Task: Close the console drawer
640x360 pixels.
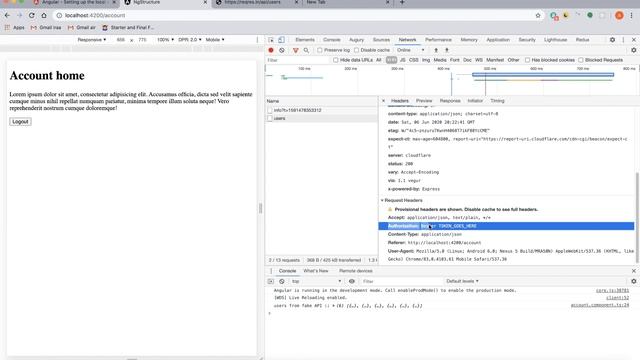Action: click(633, 271)
